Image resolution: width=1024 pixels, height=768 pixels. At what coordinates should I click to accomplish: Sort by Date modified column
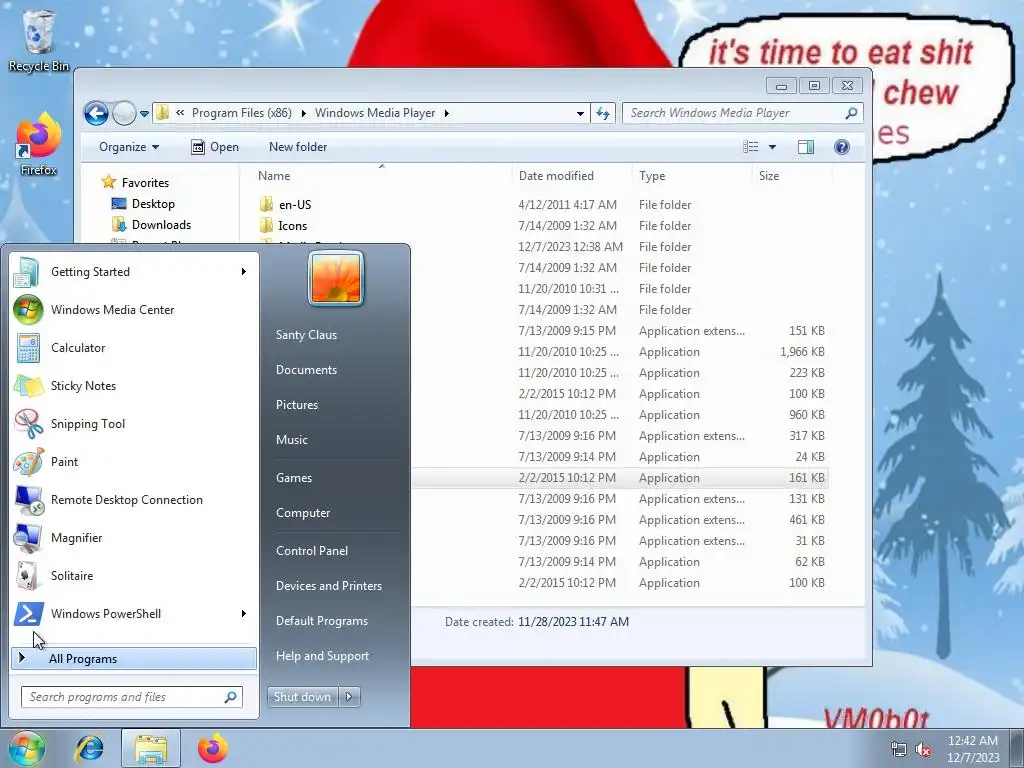[x=572, y=176]
